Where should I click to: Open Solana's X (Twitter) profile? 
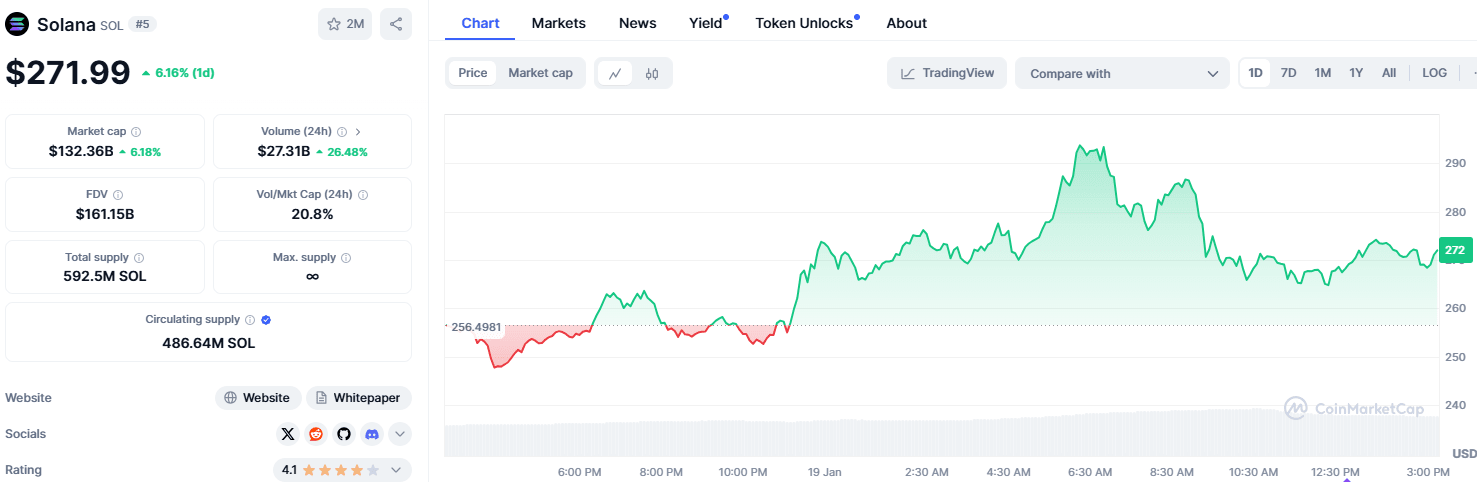point(288,434)
